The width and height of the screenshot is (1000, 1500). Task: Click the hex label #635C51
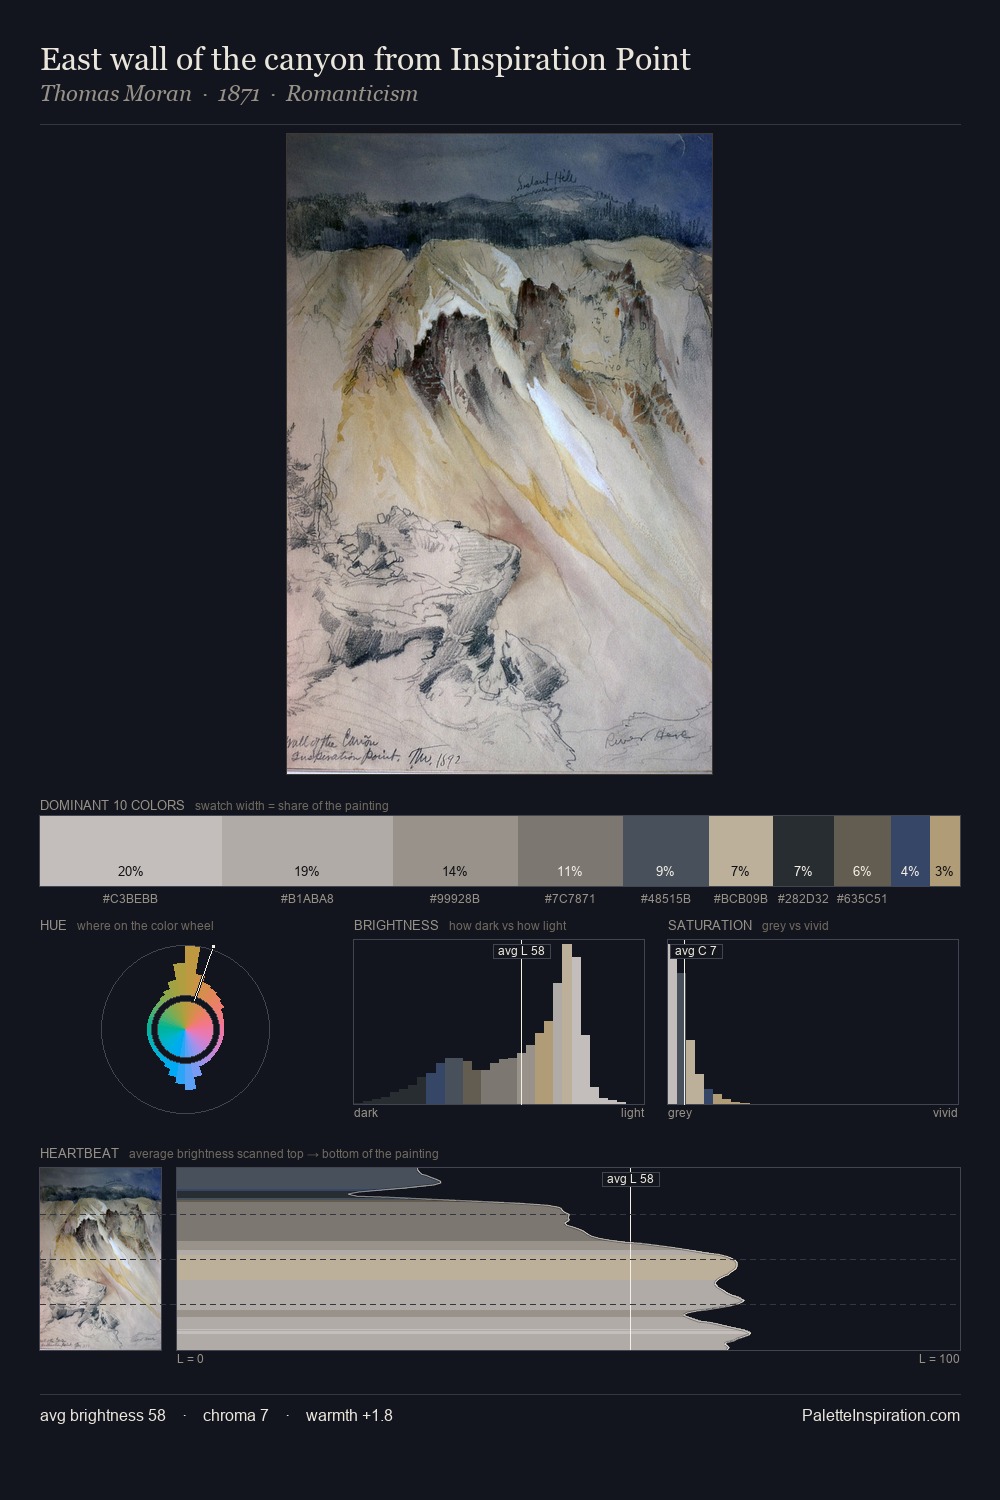click(x=862, y=899)
